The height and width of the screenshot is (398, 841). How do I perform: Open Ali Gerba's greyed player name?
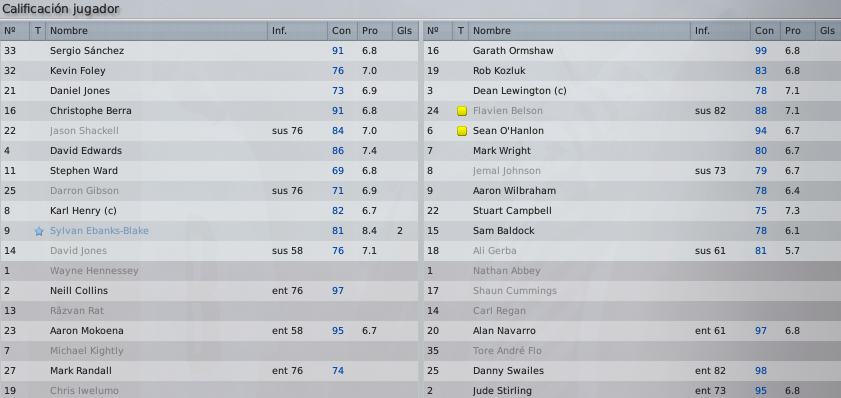click(x=495, y=251)
